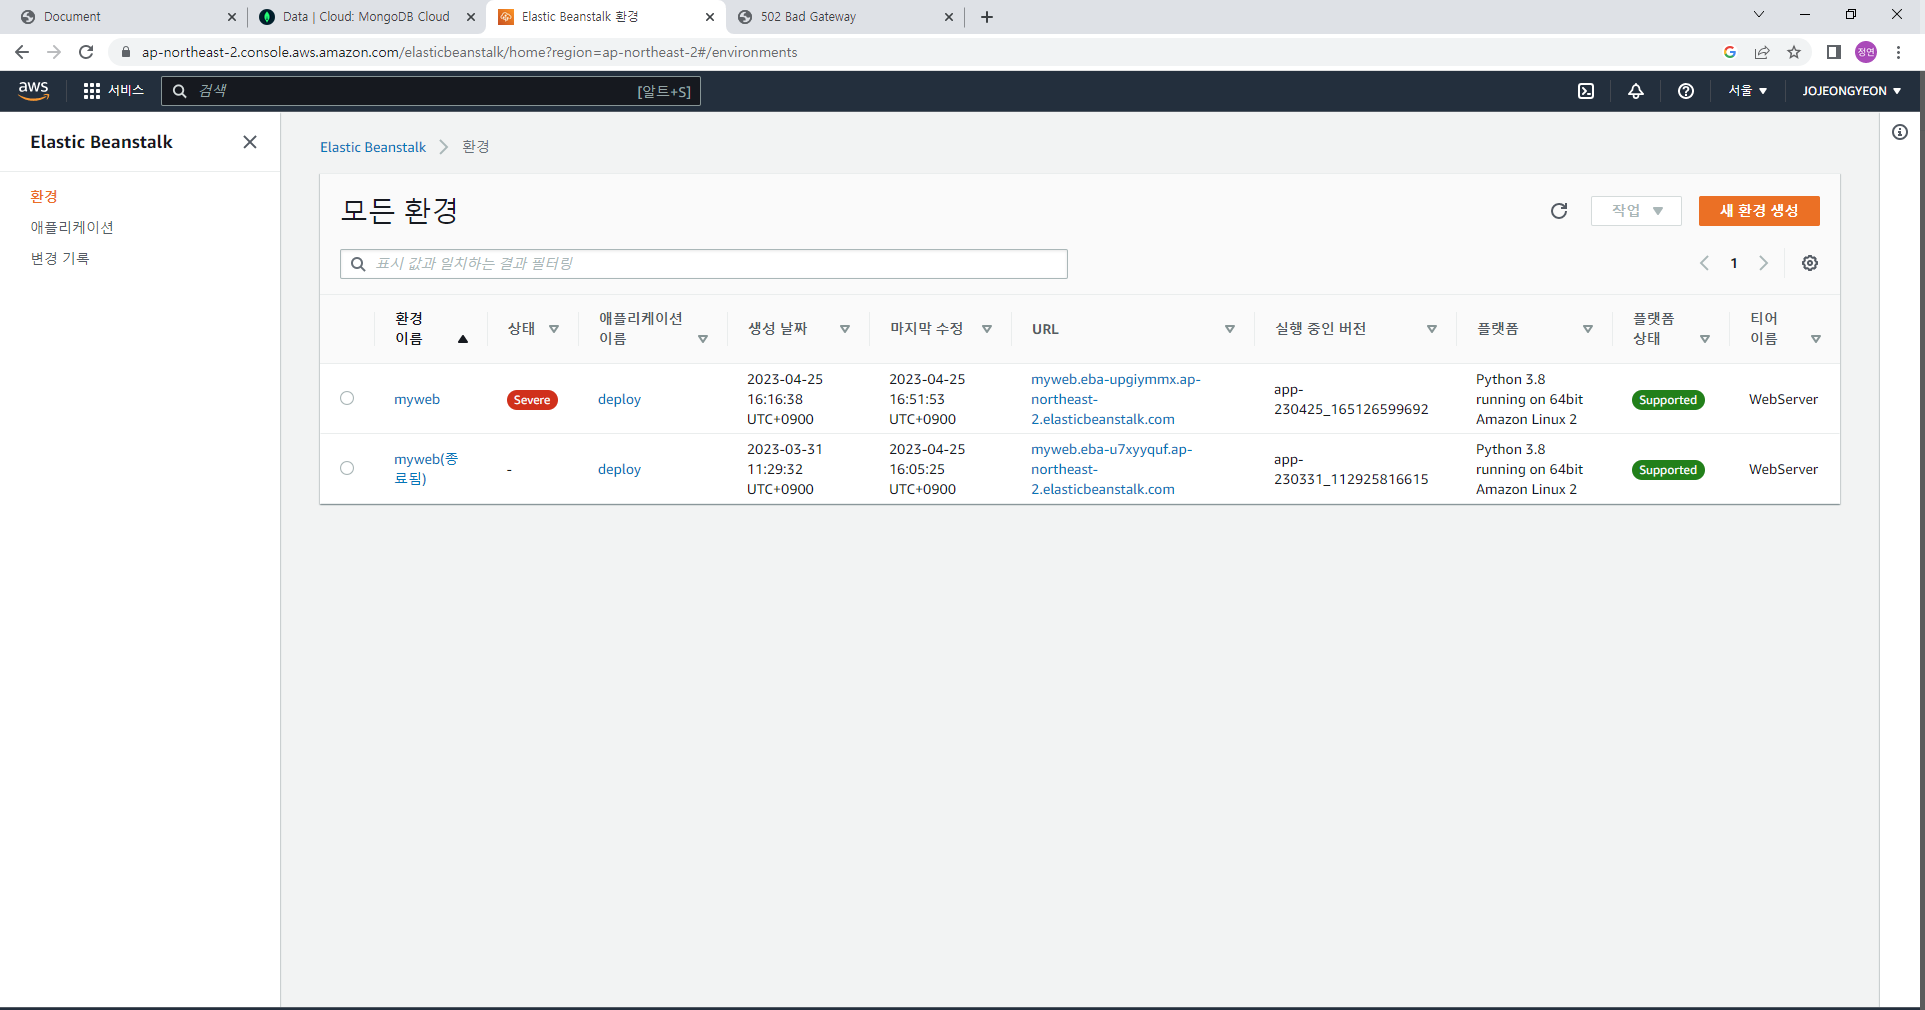The image size is (1925, 1010).
Task: Switch to the Document browser tab
Action: pyautogui.click(x=126, y=17)
